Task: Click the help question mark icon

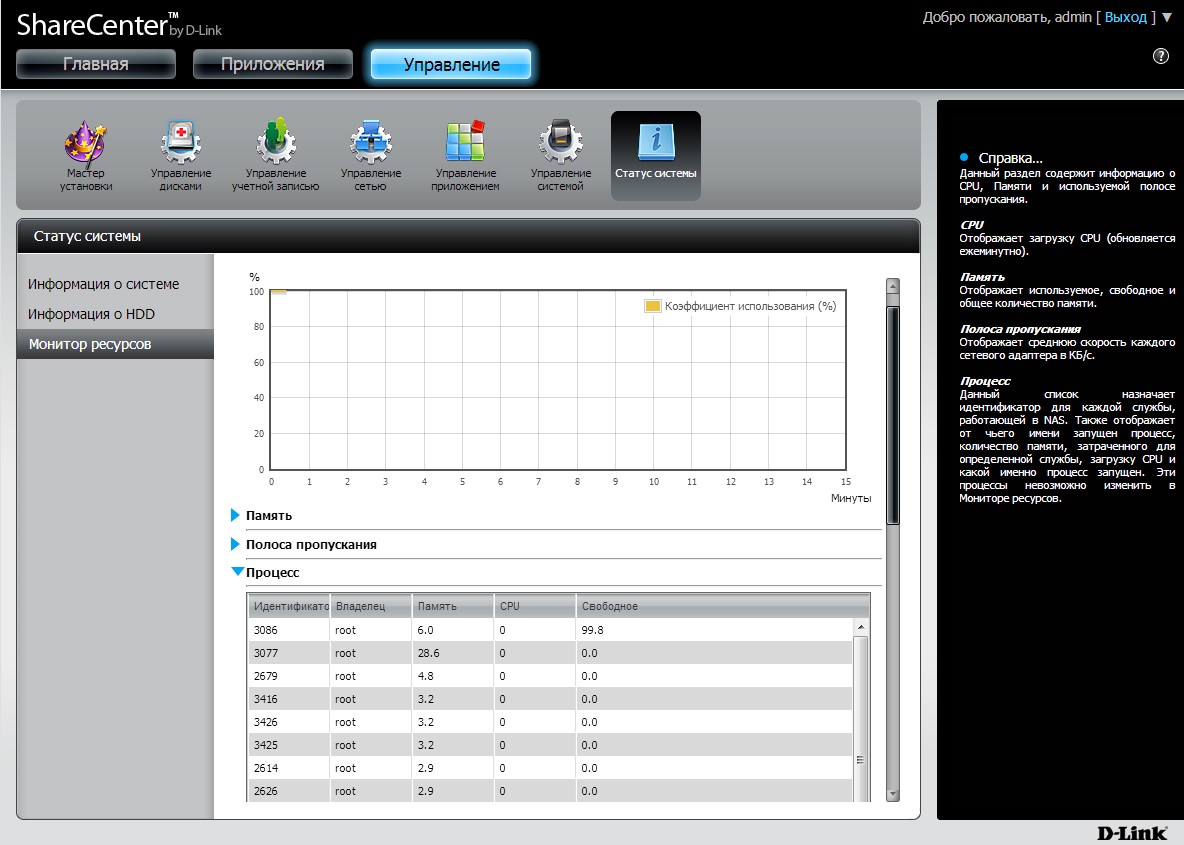Action: 1161,56
